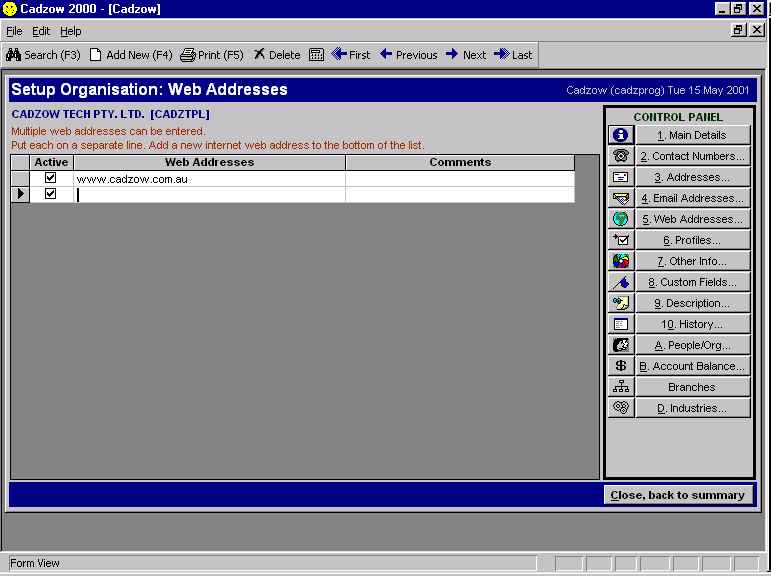The width and height of the screenshot is (771, 576).
Task: Open 10. History panel
Action: click(x=692, y=324)
